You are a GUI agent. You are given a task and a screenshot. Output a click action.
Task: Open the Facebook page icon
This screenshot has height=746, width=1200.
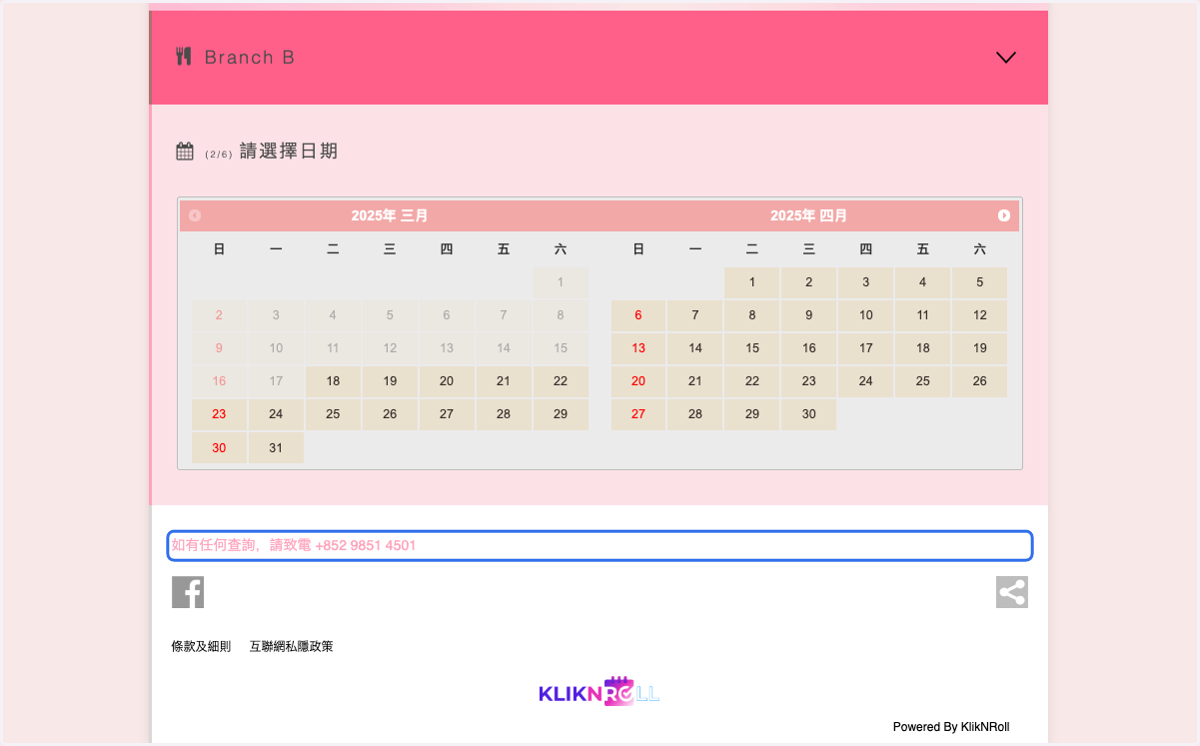[x=188, y=592]
